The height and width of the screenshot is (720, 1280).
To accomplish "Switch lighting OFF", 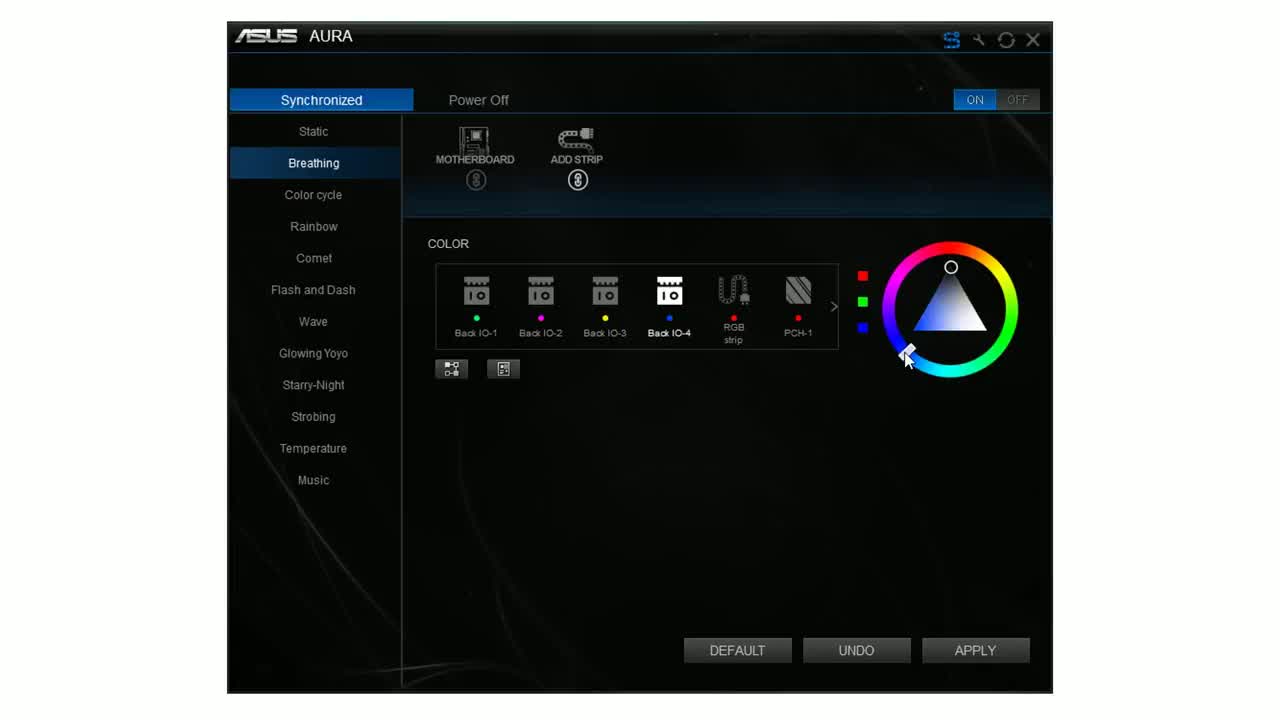I will pyautogui.click(x=1017, y=100).
